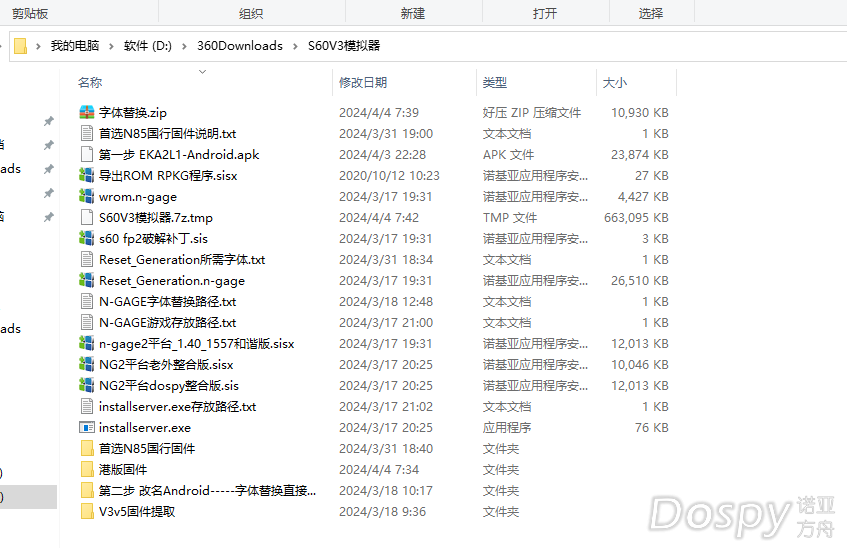
Task: Click the S60V3模拟器.7z.tmp file icon
Action: coord(86,217)
